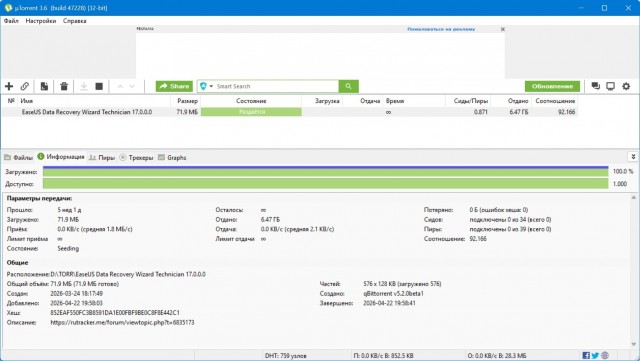This screenshot has width=640, height=361.
Task: Click the Seeding state value
Action: click(68, 248)
